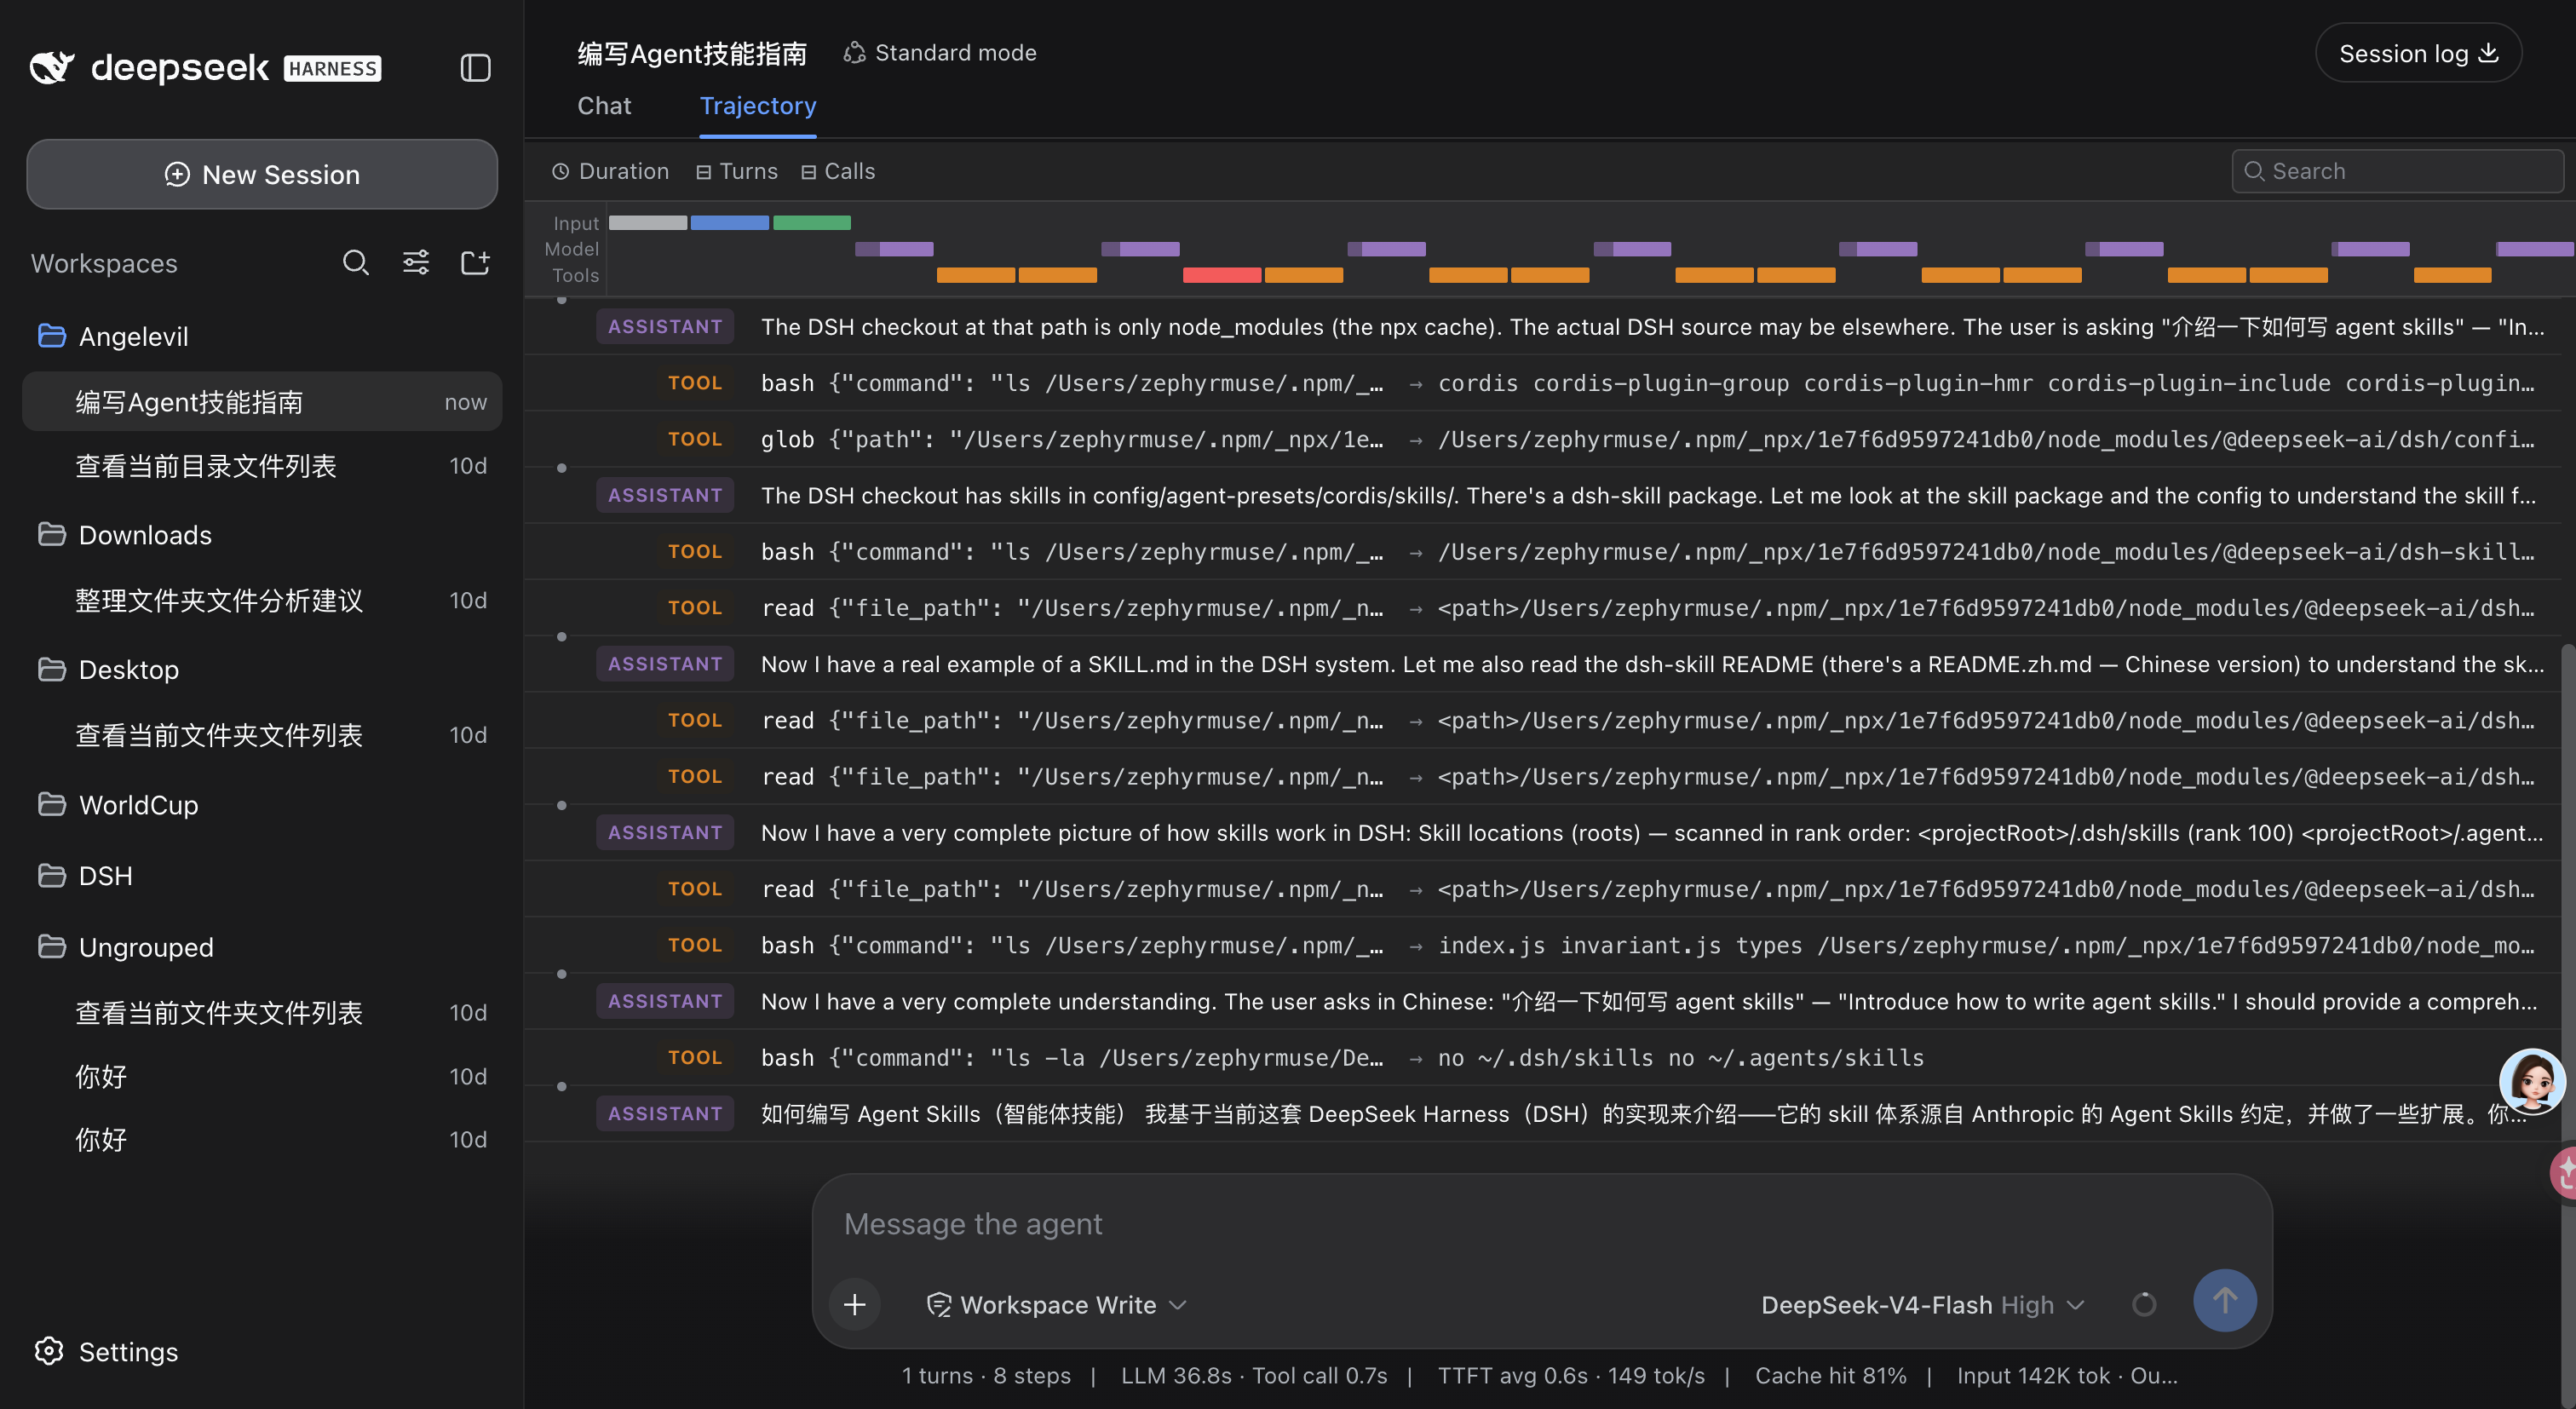Select the Trajectory tab
Screen dimensions: 2576x1409
758,106
